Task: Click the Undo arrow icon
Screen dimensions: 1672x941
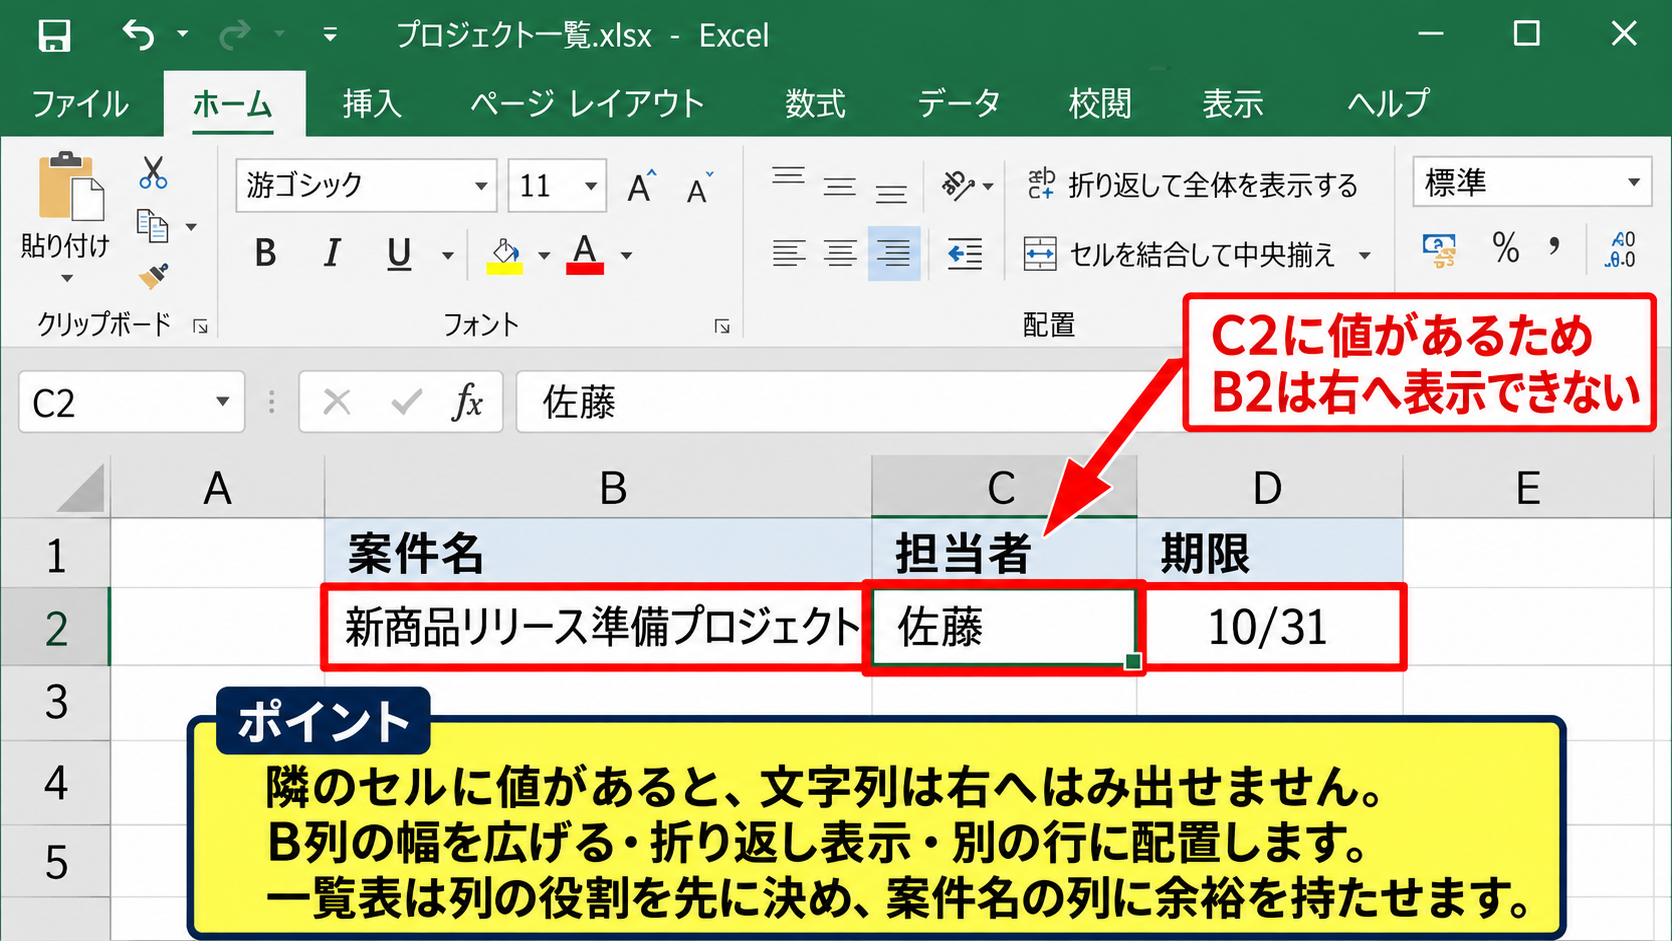Action: pyautogui.click(x=139, y=35)
